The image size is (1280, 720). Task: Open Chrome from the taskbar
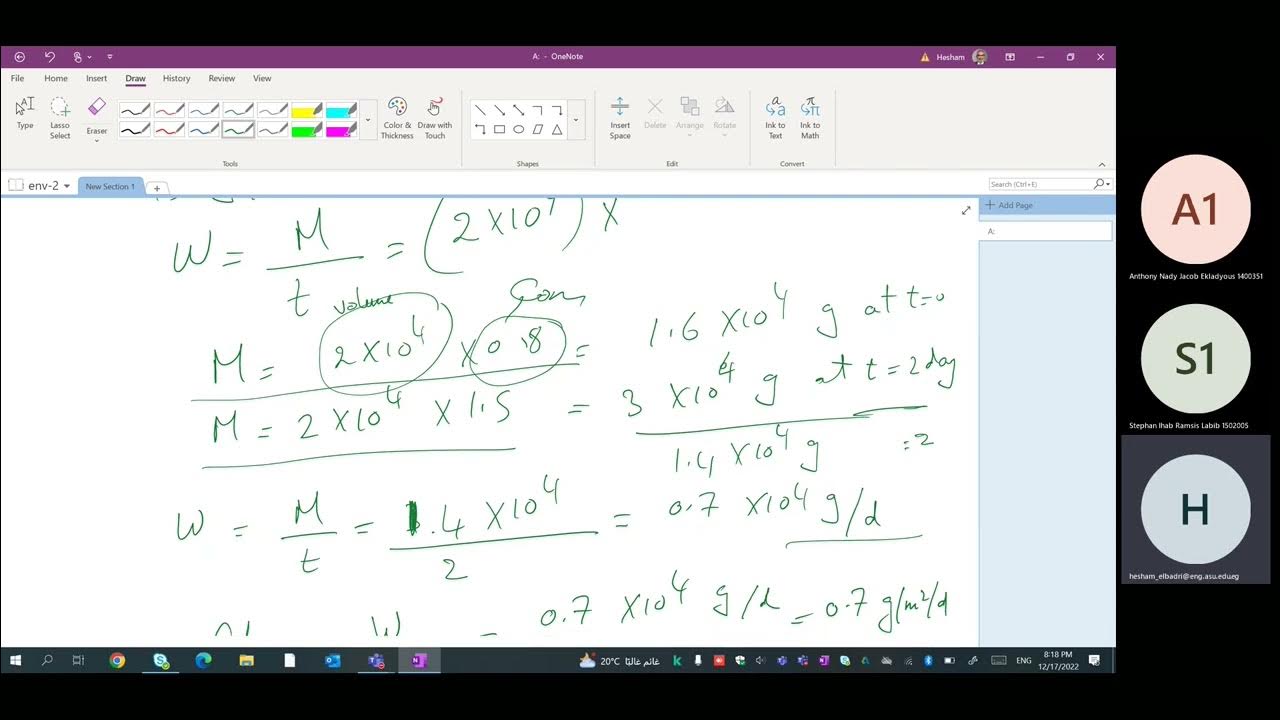pyautogui.click(x=117, y=660)
